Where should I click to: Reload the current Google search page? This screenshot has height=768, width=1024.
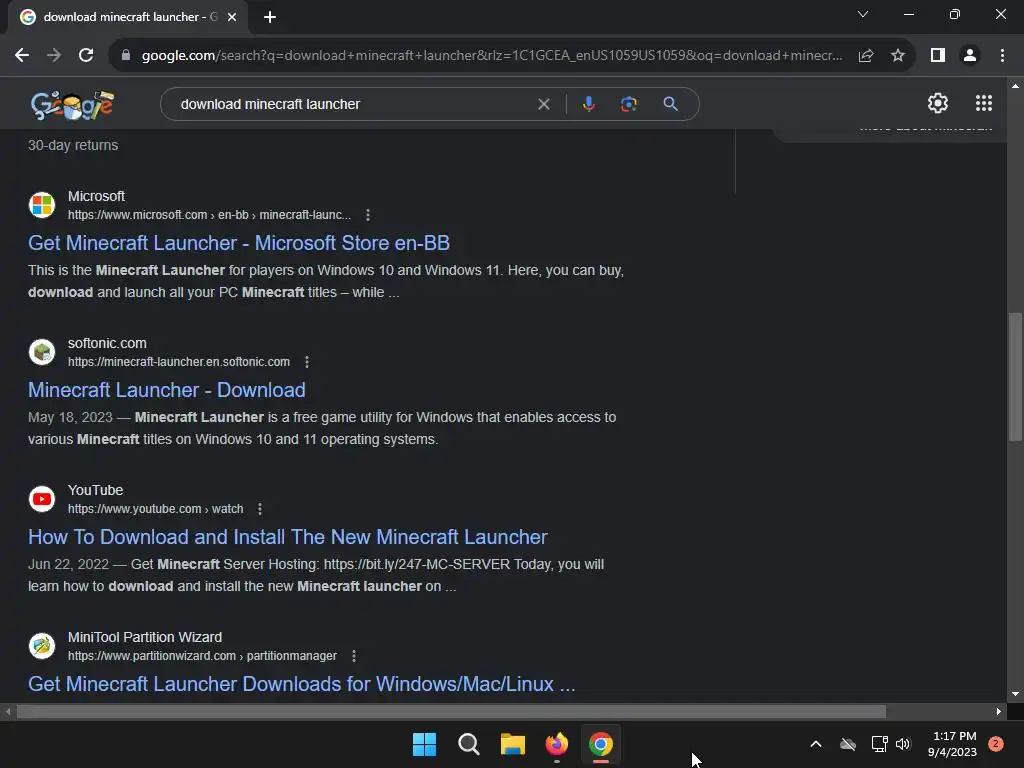click(86, 56)
